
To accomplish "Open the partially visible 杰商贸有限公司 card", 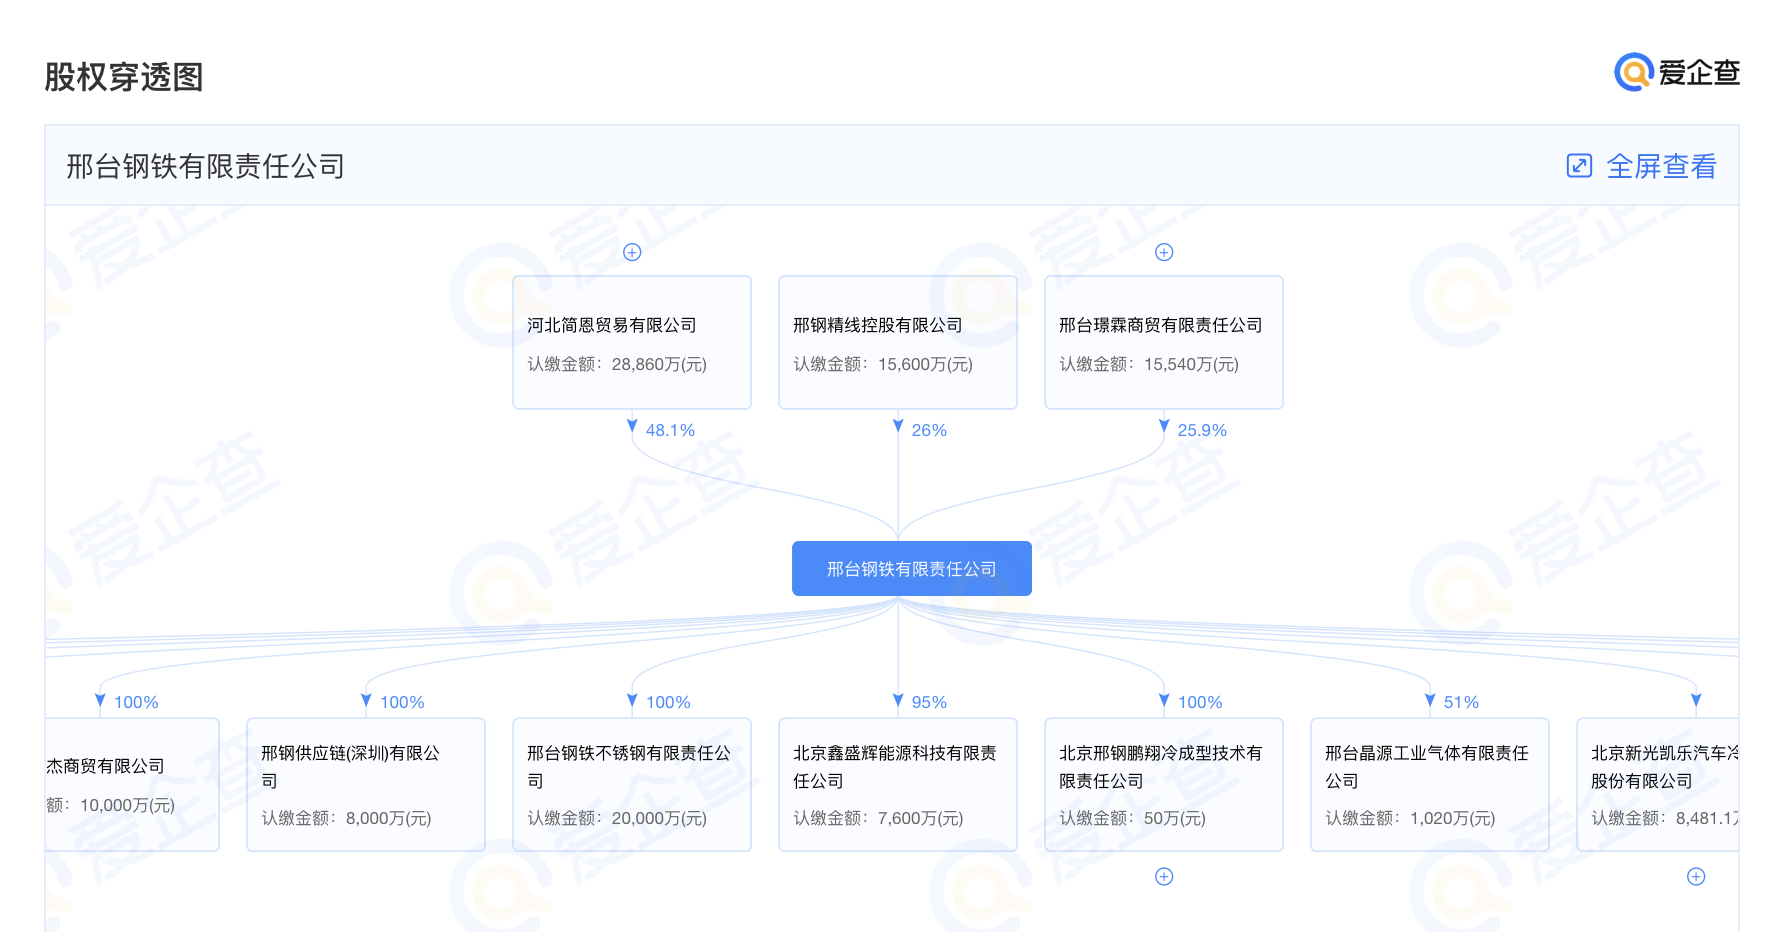I will [x=132, y=784].
